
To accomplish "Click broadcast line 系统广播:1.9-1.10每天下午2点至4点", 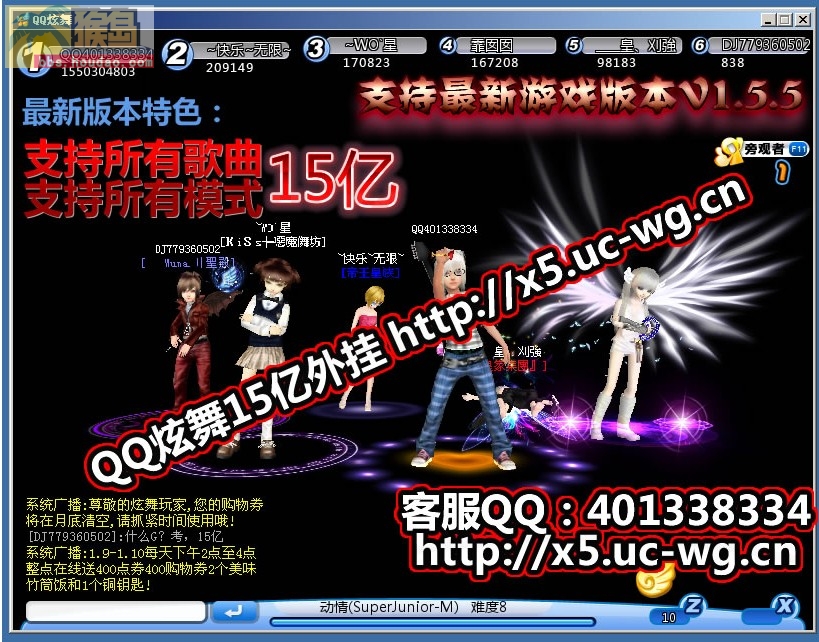I will pos(141,553).
